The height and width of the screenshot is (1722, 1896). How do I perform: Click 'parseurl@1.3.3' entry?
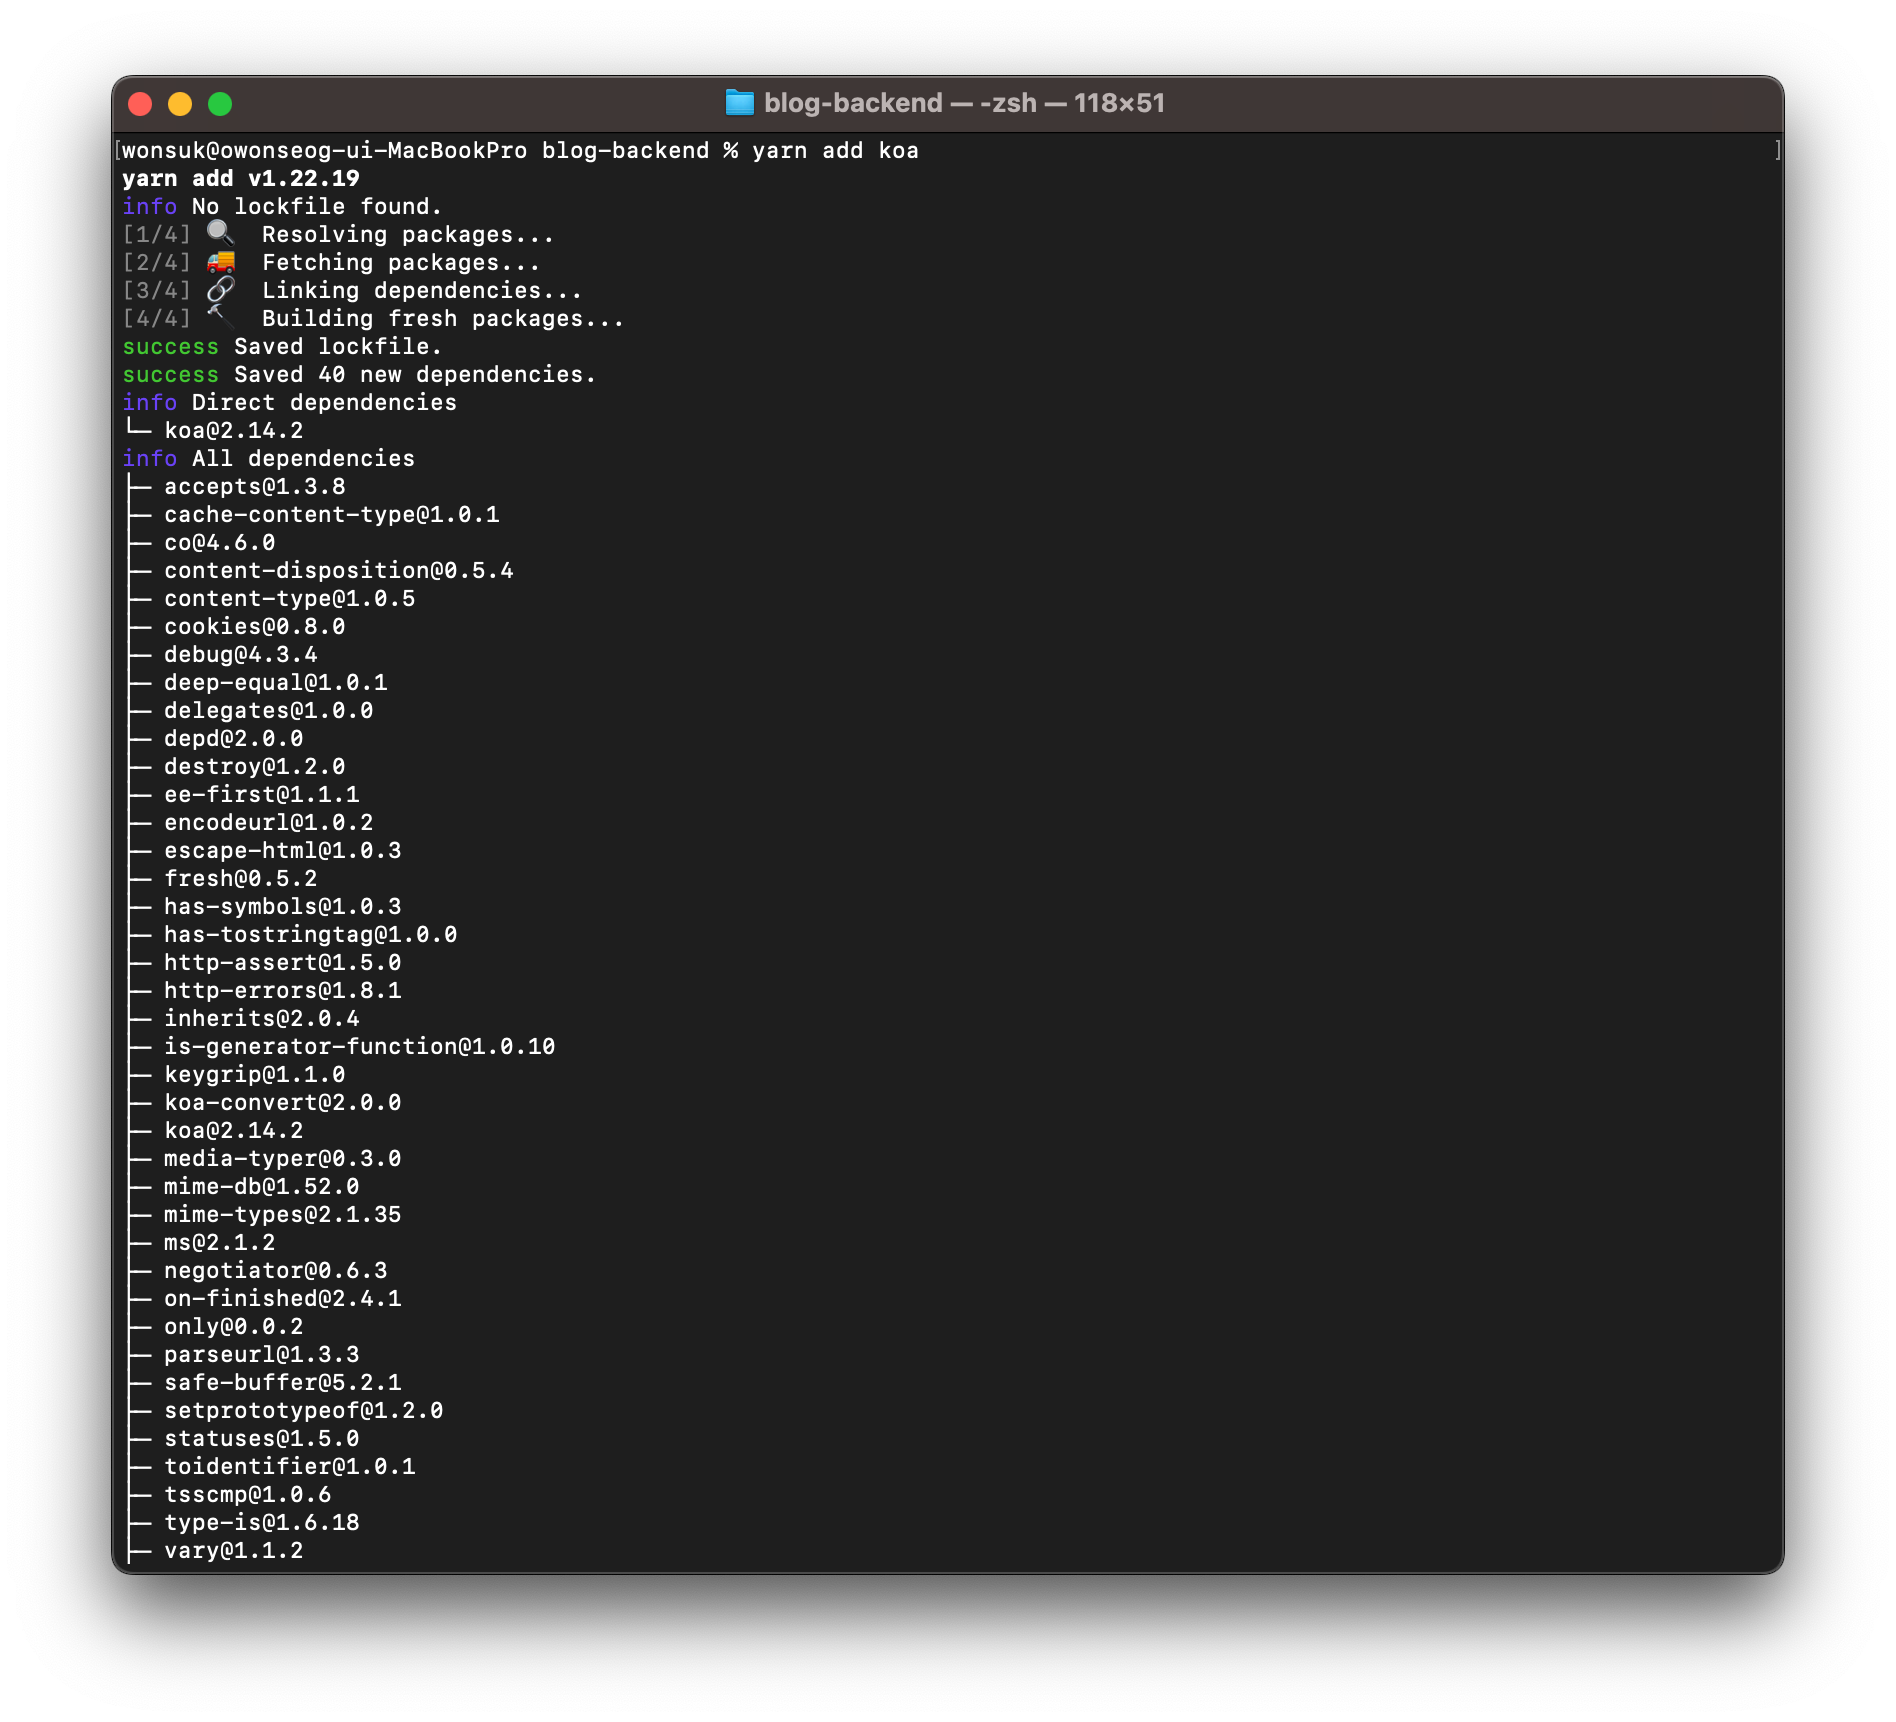[262, 1355]
